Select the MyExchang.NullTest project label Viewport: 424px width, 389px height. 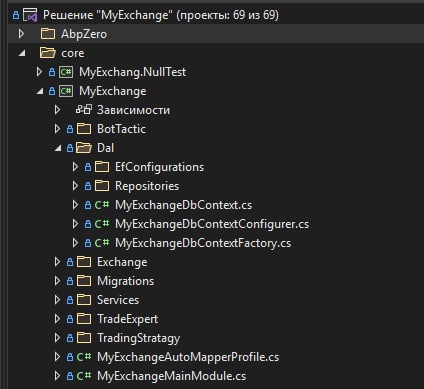(x=132, y=72)
